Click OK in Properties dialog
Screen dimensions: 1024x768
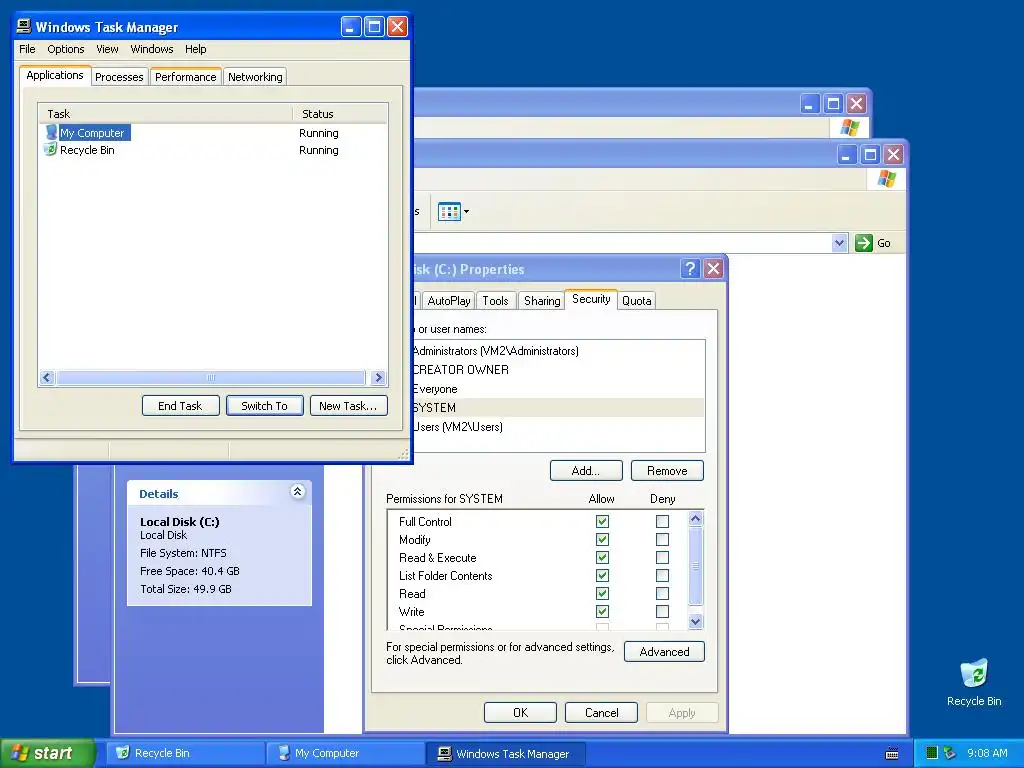click(520, 712)
